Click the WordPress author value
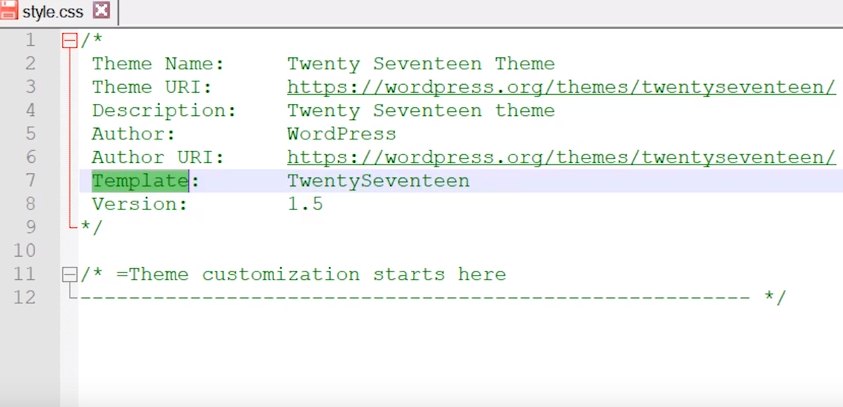The width and height of the screenshot is (843, 407). point(342,134)
